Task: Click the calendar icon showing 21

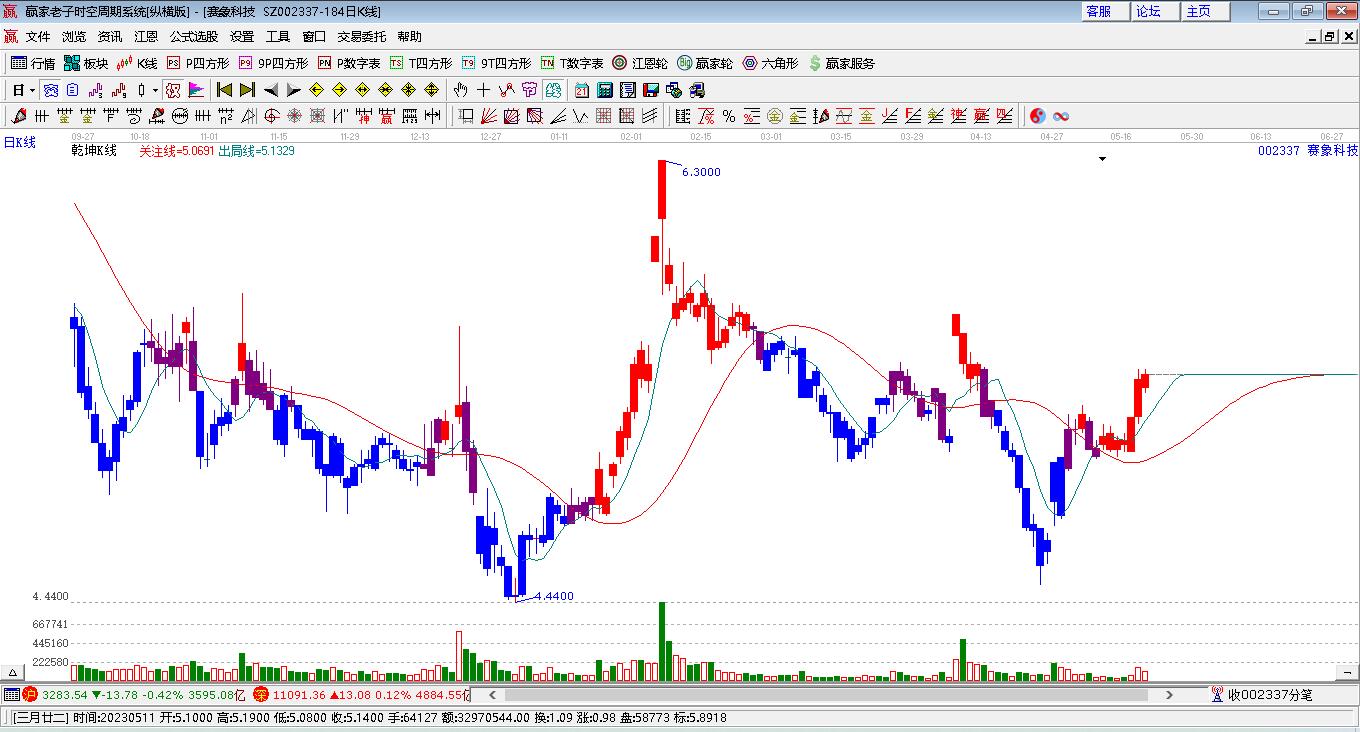Action: [x=582, y=90]
